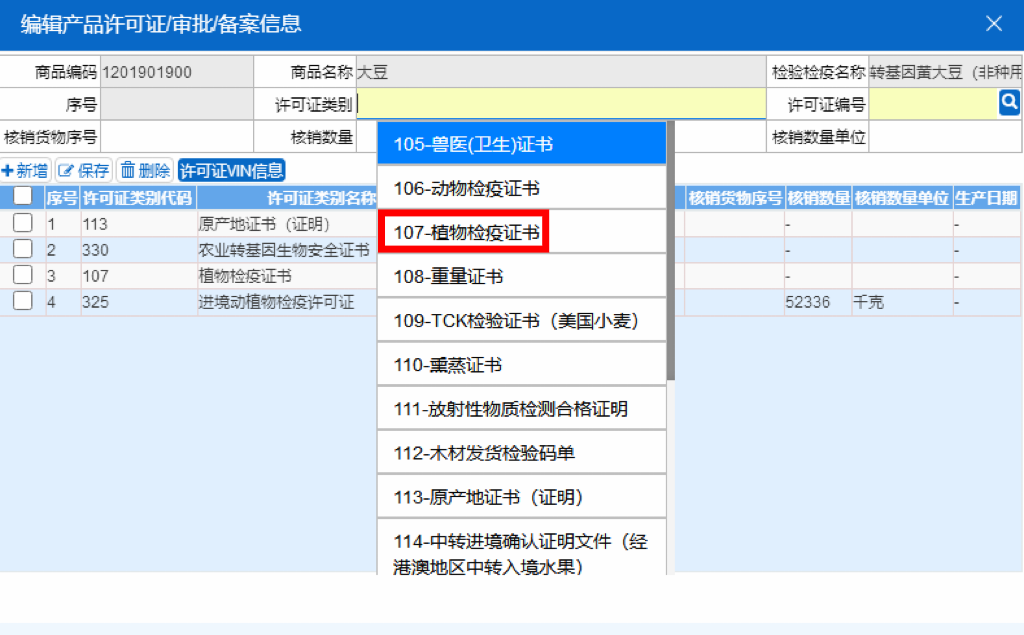Toggle the select-all checkbox in table header
This screenshot has width=1024, height=635.
[x=23, y=196]
